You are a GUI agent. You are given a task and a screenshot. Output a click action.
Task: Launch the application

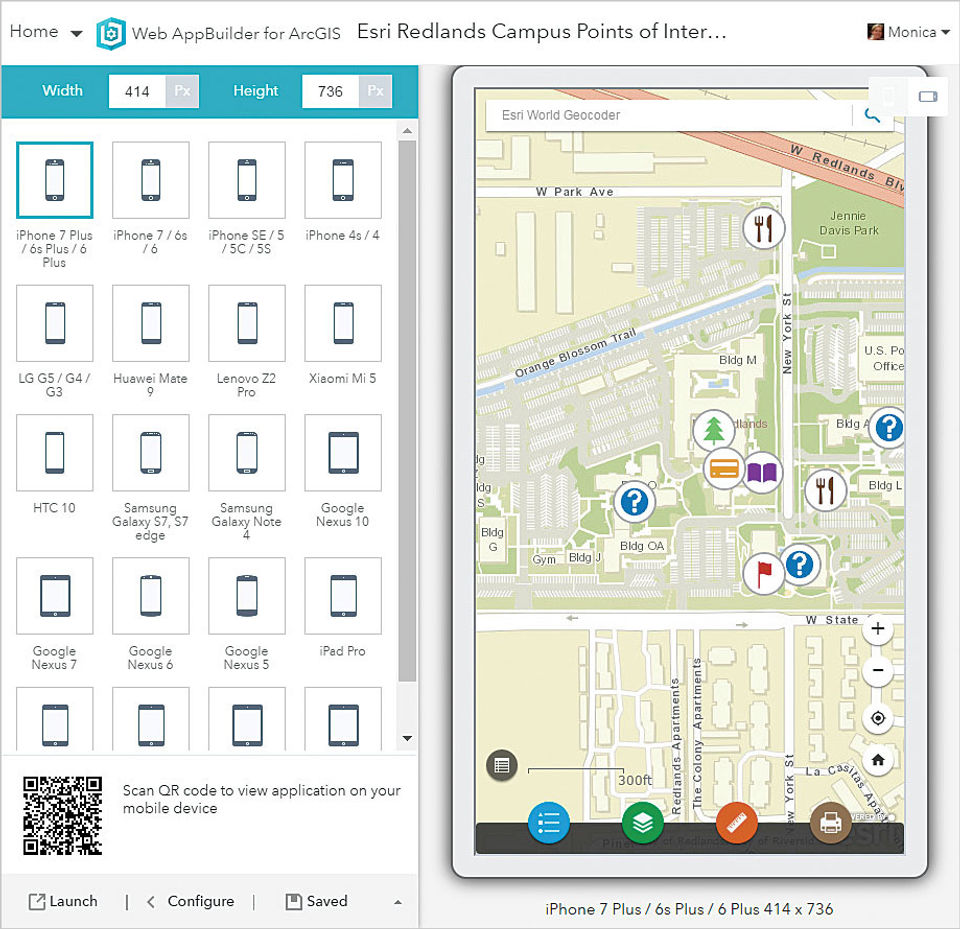coord(63,901)
